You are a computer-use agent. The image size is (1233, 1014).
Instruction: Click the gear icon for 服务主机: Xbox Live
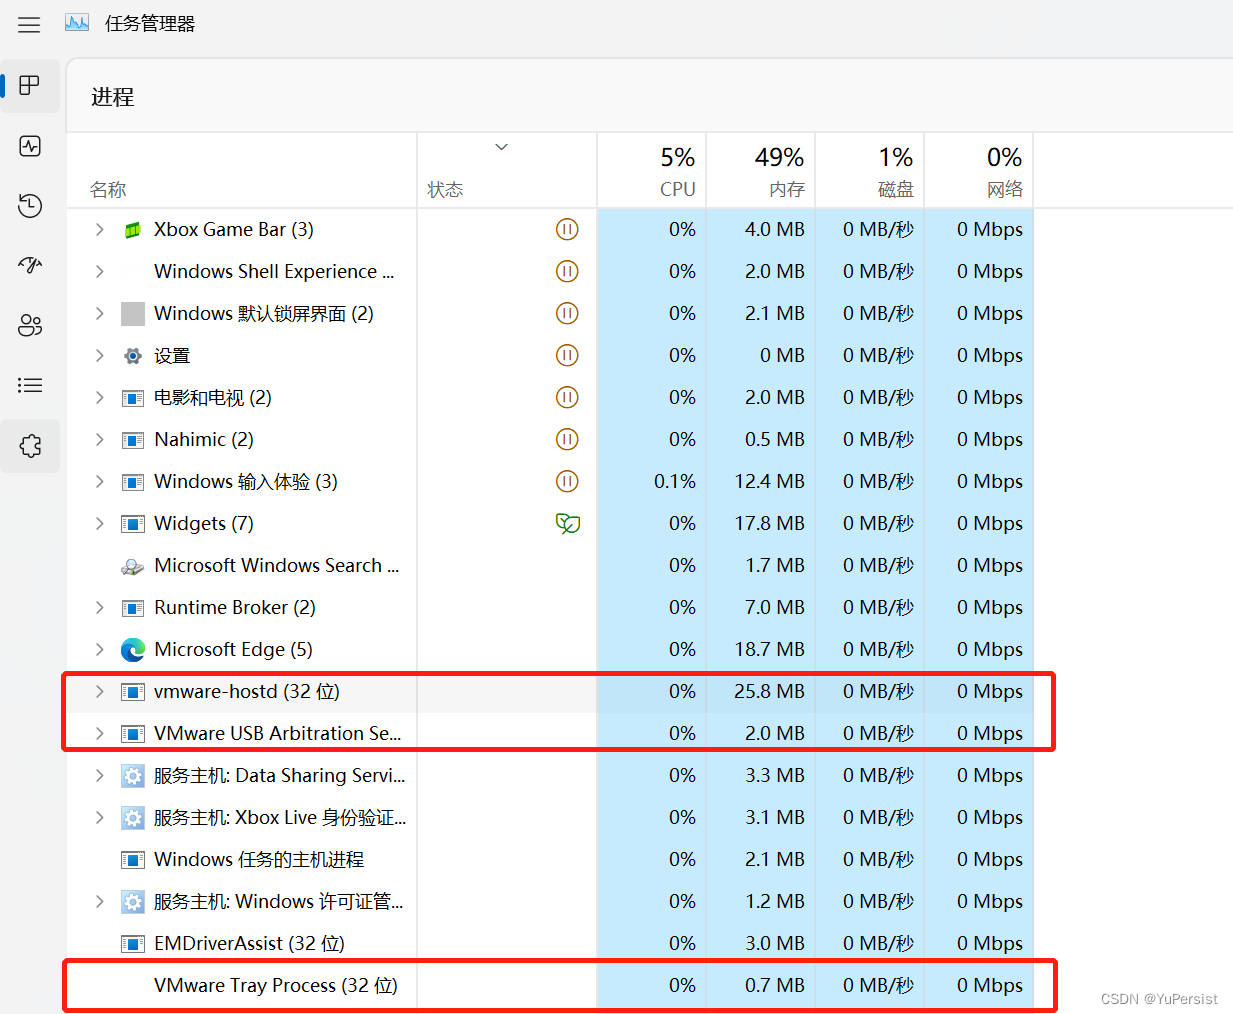tap(133, 818)
